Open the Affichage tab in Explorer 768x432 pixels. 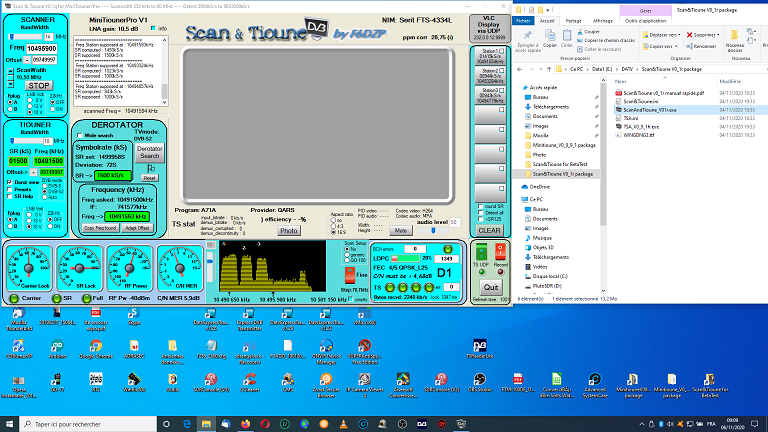(x=602, y=21)
